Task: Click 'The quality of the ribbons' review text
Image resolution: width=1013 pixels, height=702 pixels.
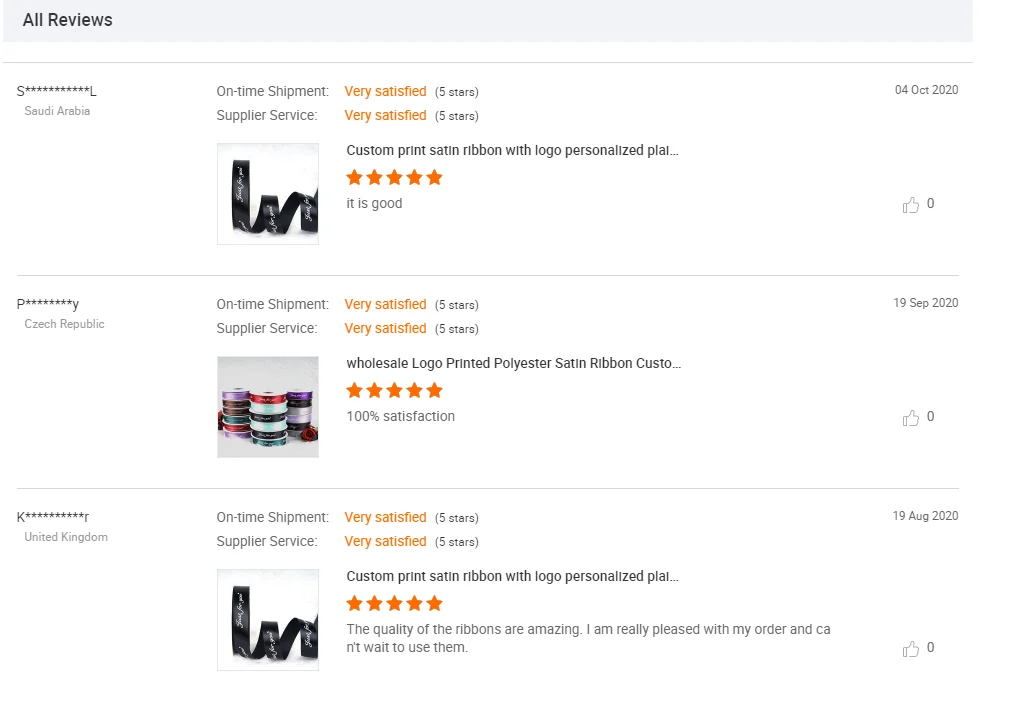Action: [588, 638]
